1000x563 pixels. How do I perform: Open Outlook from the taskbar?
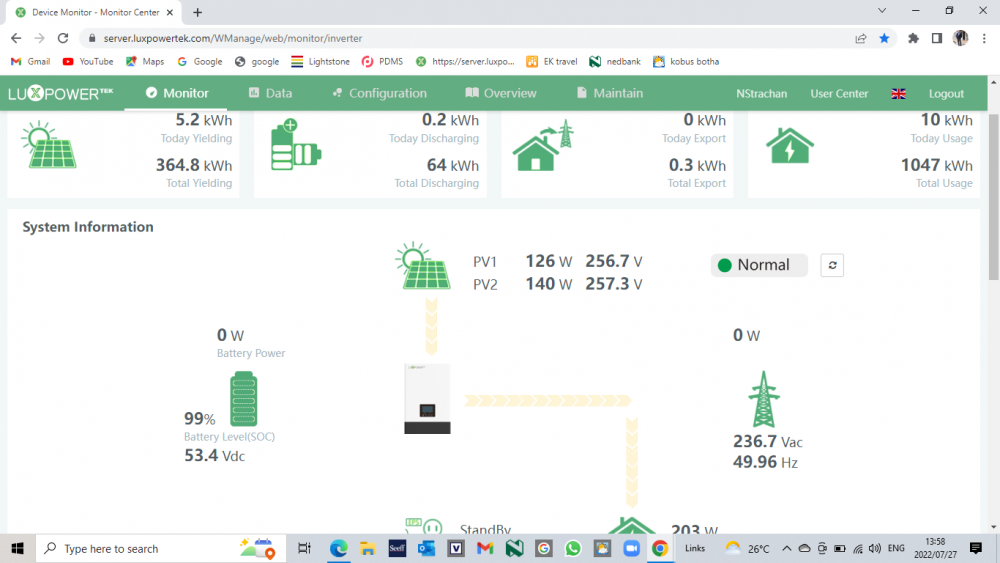427,548
